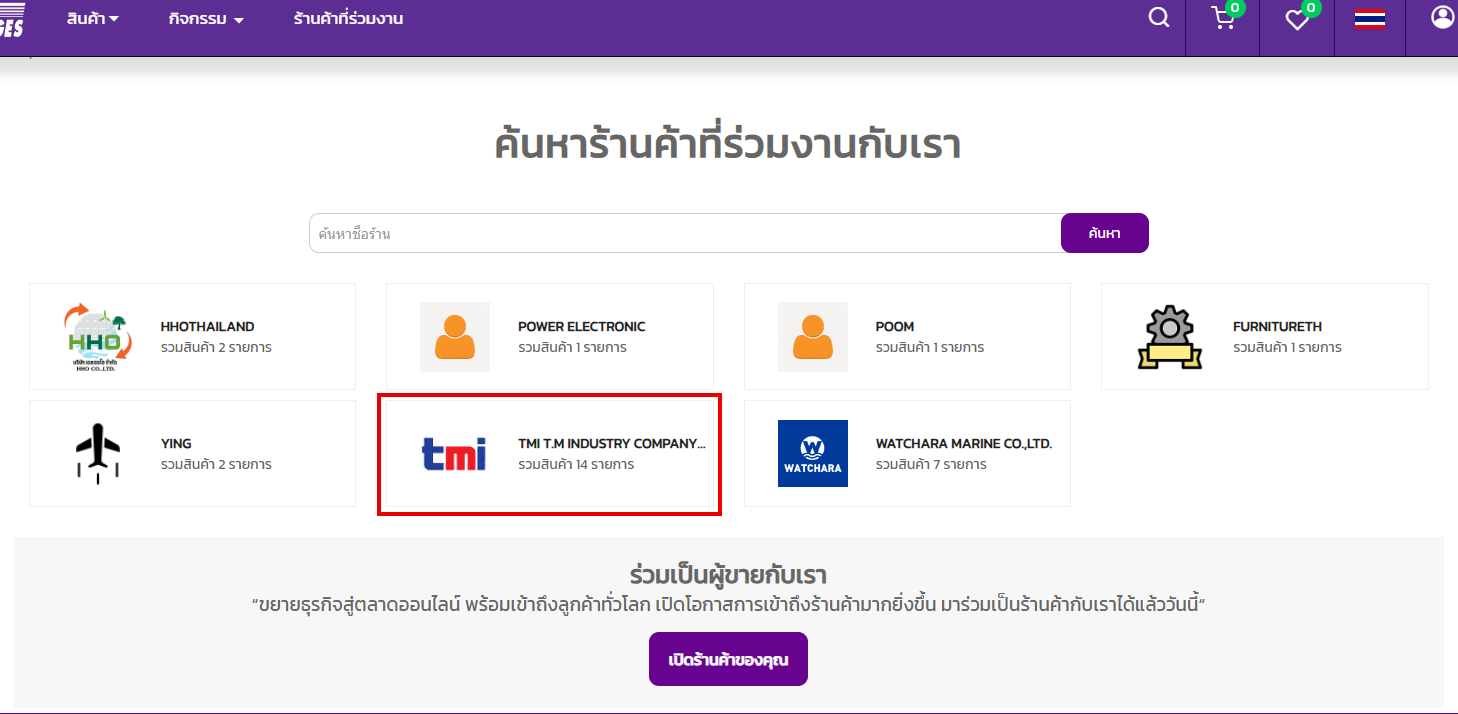Click the เปิดร้านค้าของคุณ button
1458x714 pixels.
[728, 659]
